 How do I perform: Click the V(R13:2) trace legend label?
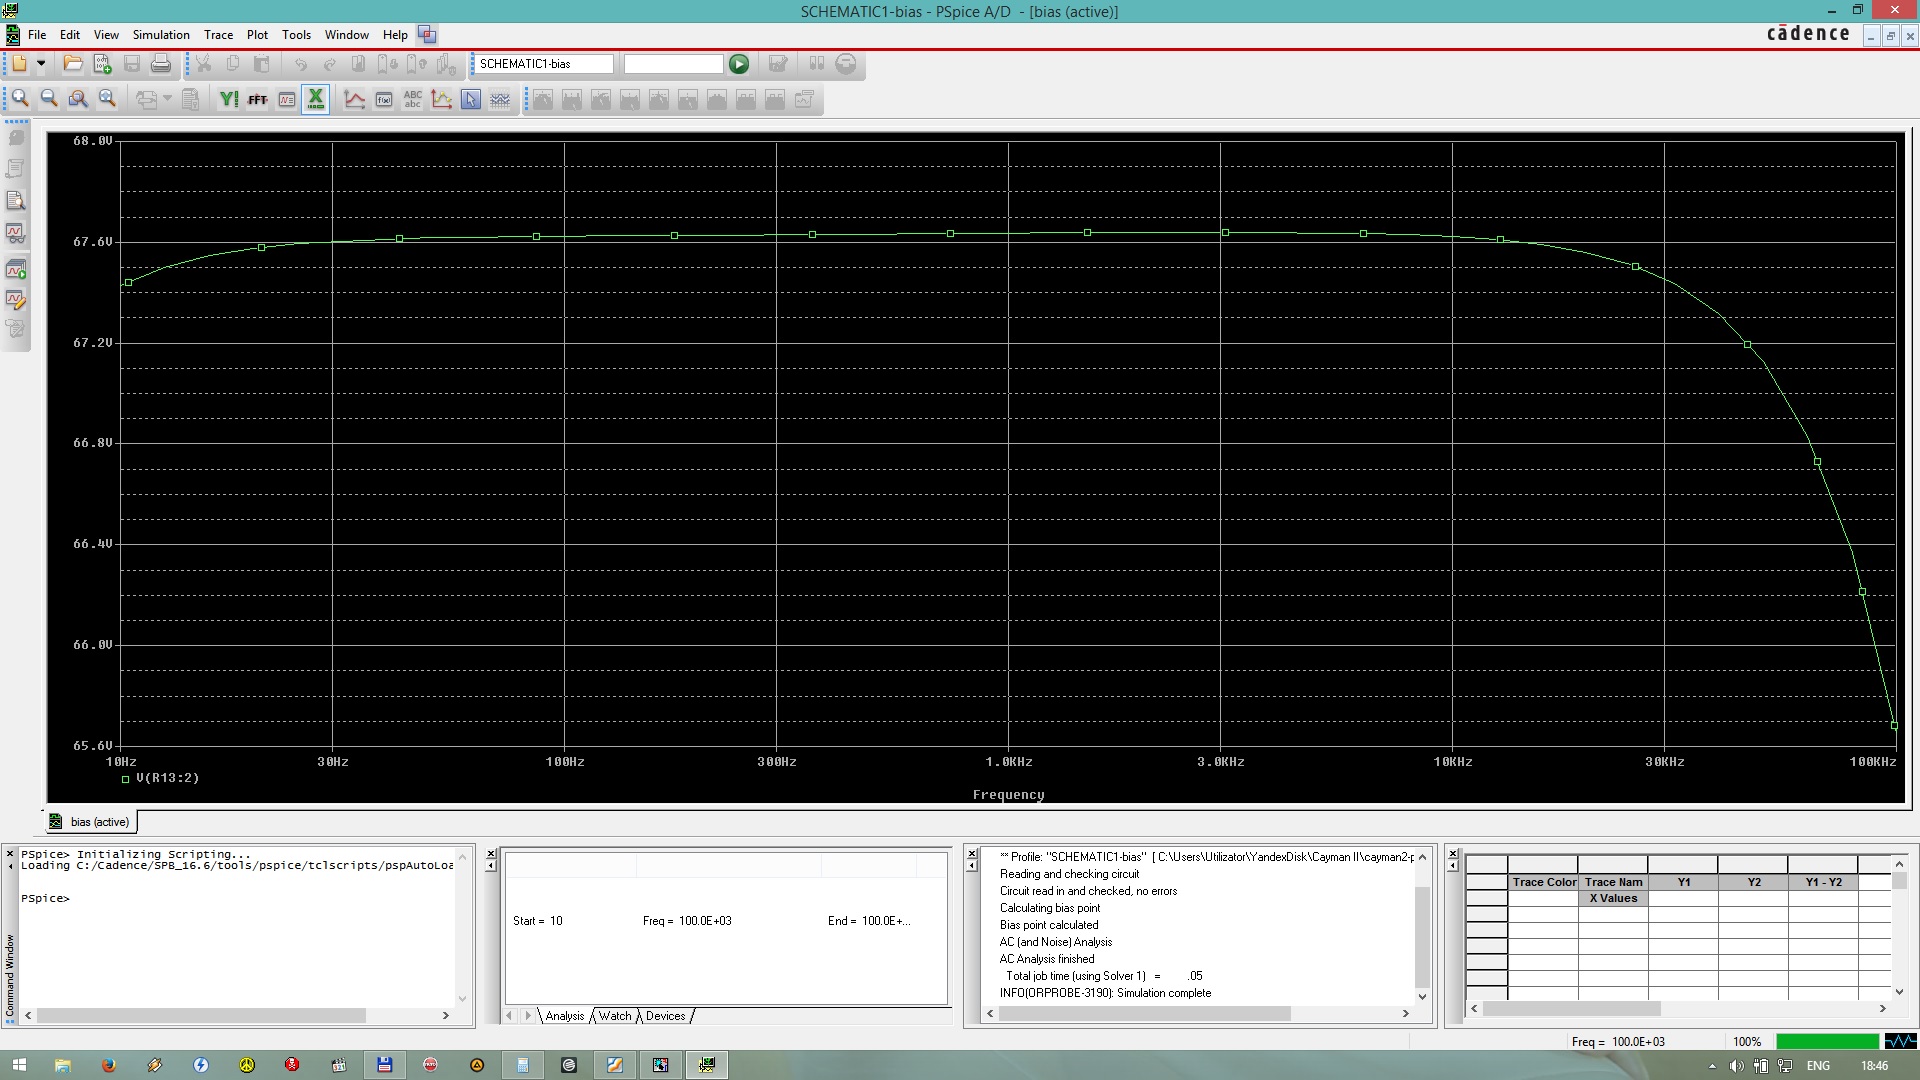point(167,778)
